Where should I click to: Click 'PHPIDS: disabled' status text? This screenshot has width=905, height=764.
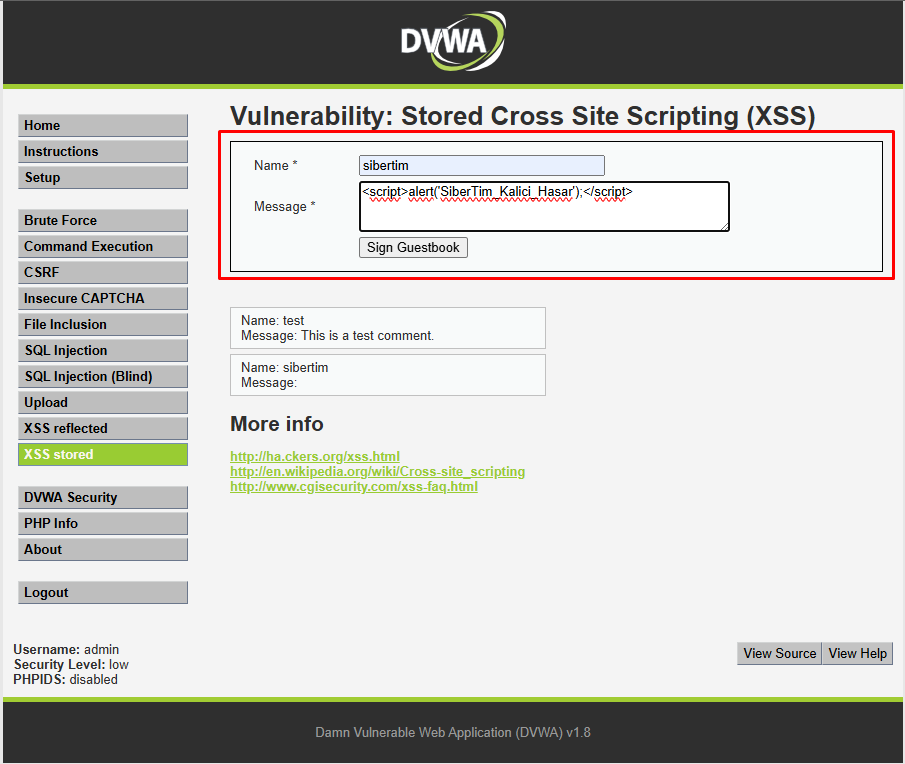[x=65, y=680]
